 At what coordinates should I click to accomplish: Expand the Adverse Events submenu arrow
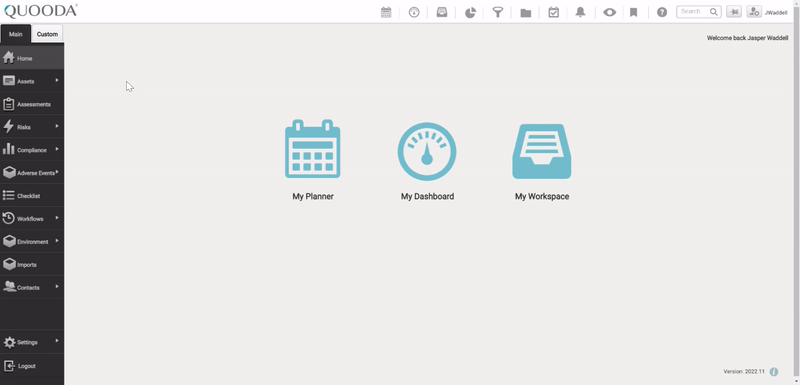pos(57,172)
